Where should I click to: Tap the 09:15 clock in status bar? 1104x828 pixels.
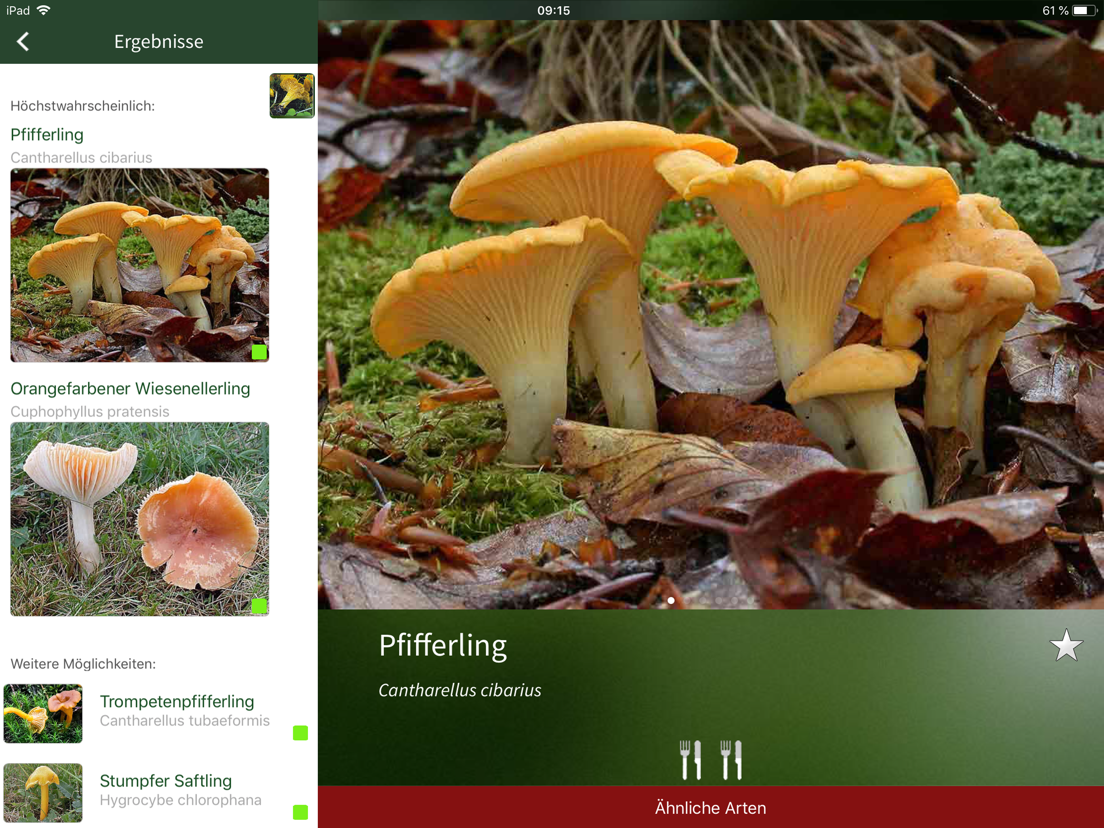(x=553, y=10)
